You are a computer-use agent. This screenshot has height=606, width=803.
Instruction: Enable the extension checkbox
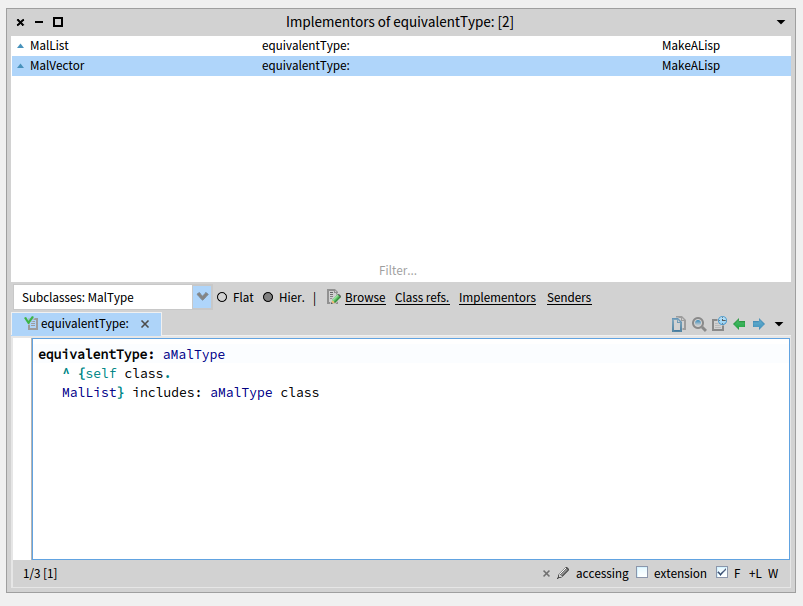click(642, 573)
